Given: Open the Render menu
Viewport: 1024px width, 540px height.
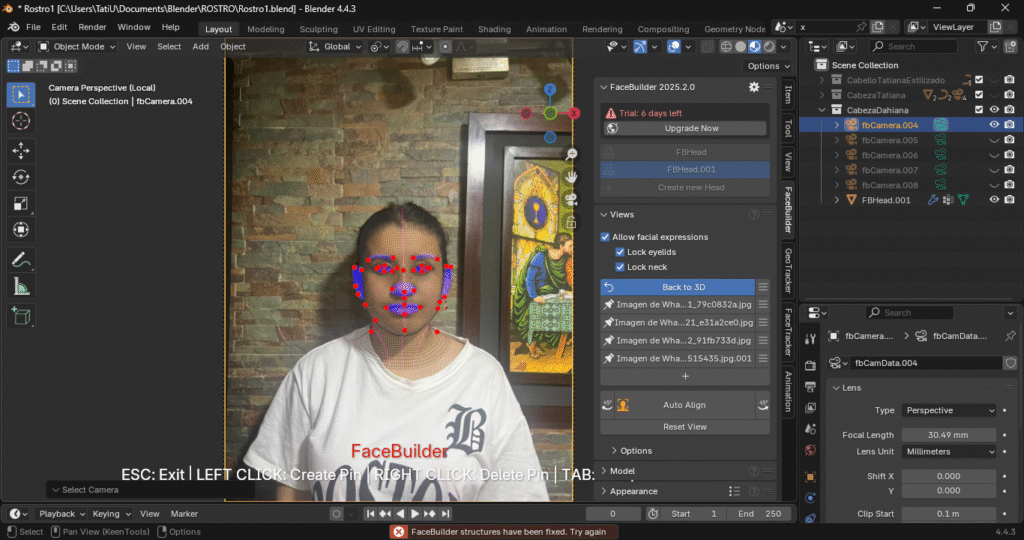Looking at the screenshot, I should point(92,27).
